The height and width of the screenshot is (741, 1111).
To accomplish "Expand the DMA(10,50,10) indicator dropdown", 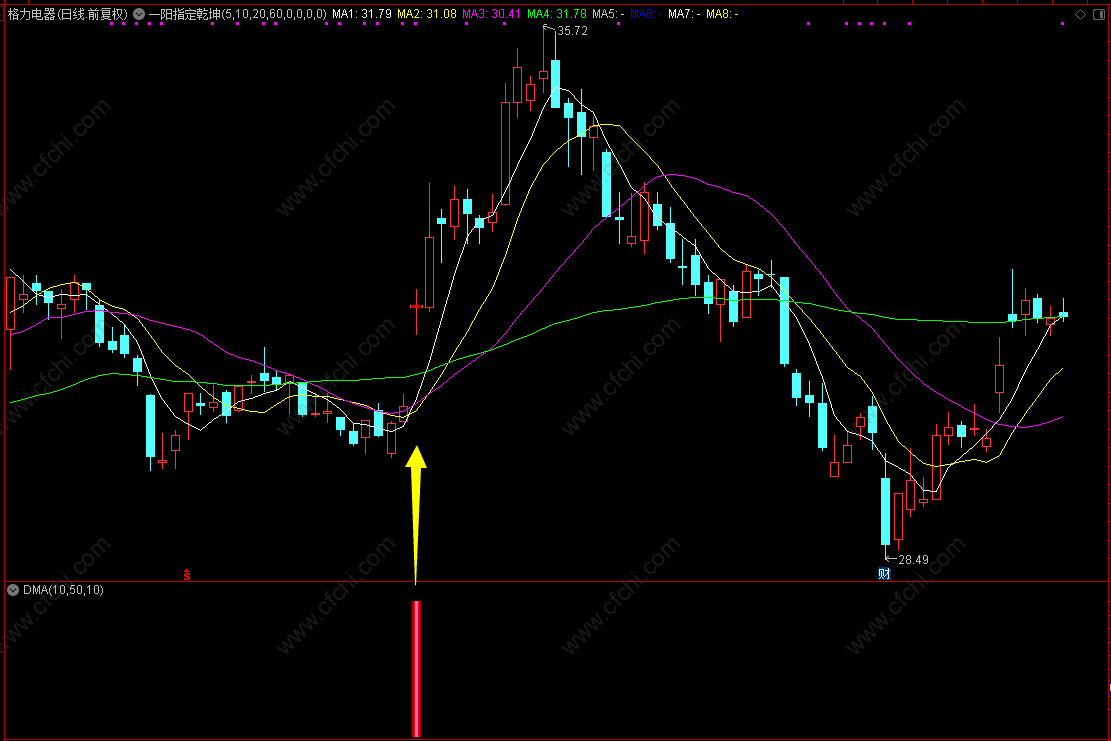I will click(13, 590).
